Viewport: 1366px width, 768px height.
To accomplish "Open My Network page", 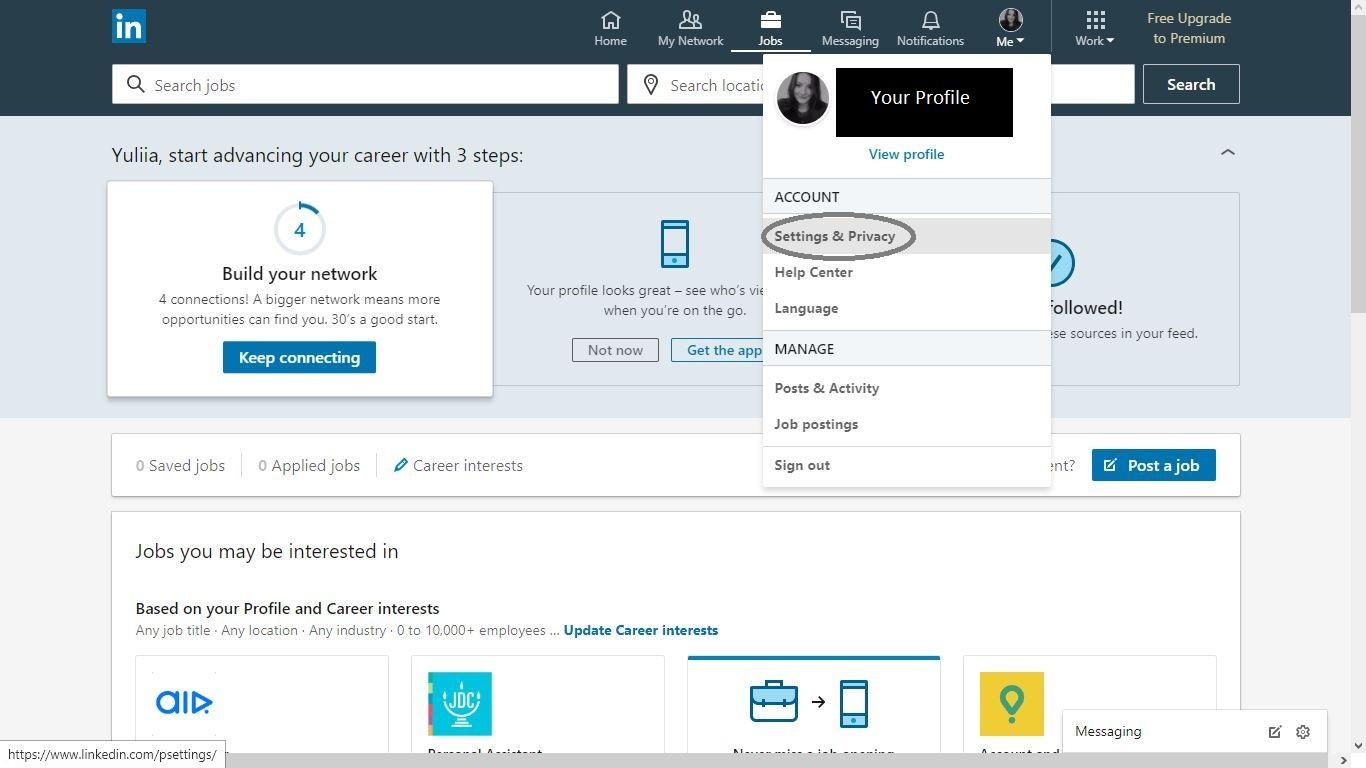I will pos(690,28).
